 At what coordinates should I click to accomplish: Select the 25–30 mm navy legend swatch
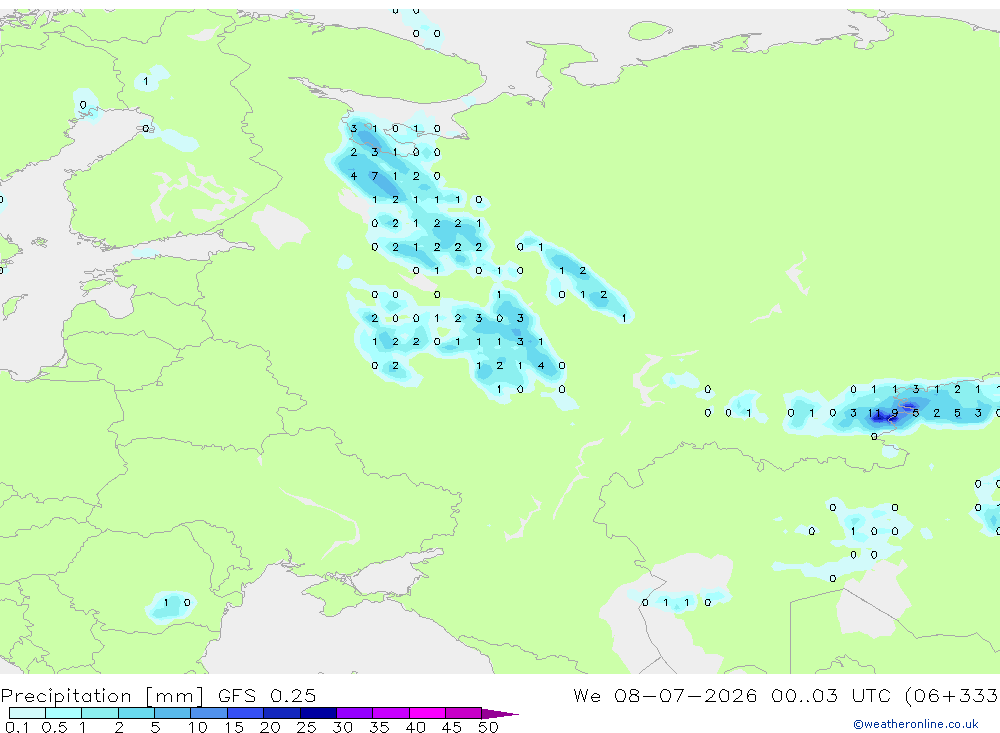pyautogui.click(x=318, y=713)
